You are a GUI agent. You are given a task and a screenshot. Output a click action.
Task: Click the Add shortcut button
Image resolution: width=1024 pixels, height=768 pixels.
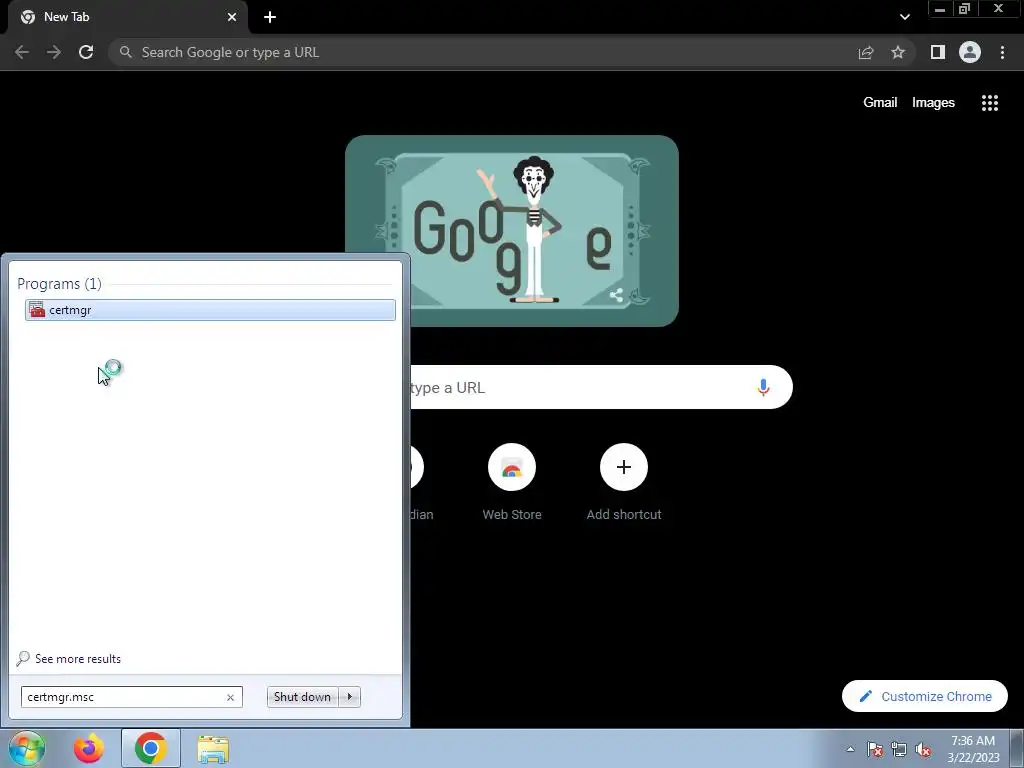click(x=624, y=483)
